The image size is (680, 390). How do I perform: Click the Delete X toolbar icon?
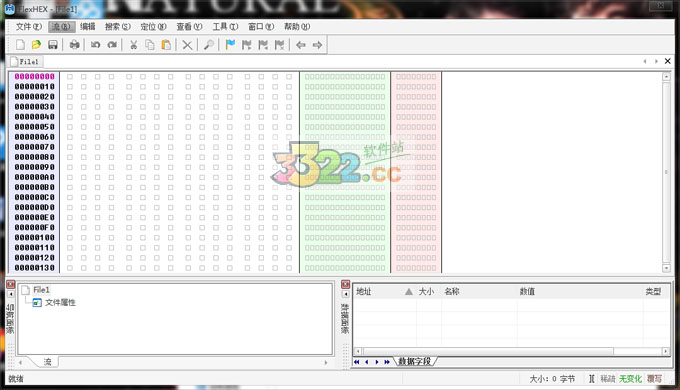(x=187, y=45)
